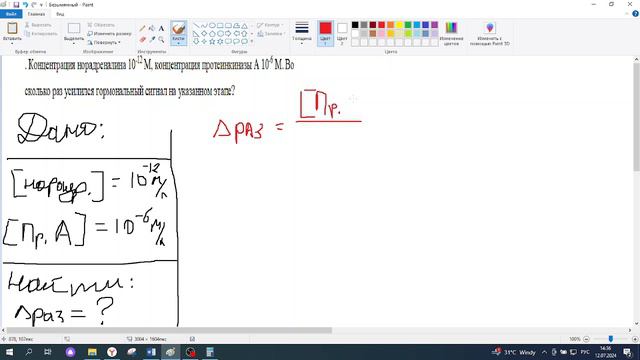Viewport: 640px width, 360px height.
Task: Pick the black color swatch
Action: (x=355, y=25)
